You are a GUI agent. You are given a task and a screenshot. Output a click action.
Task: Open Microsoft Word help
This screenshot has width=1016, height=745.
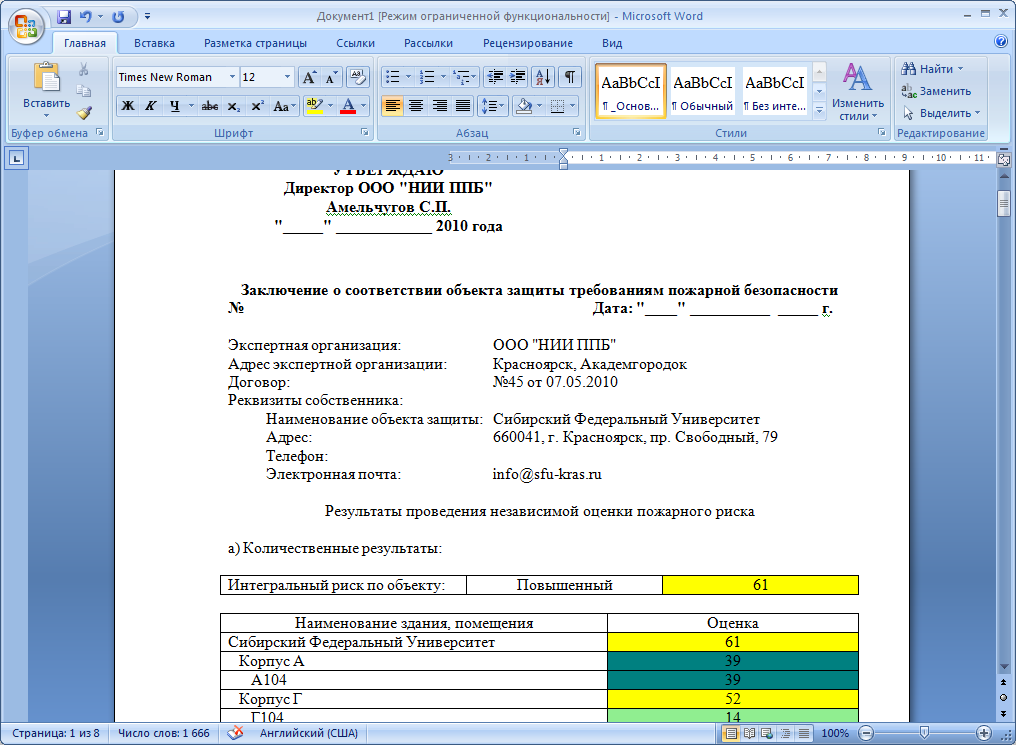tap(1000, 41)
